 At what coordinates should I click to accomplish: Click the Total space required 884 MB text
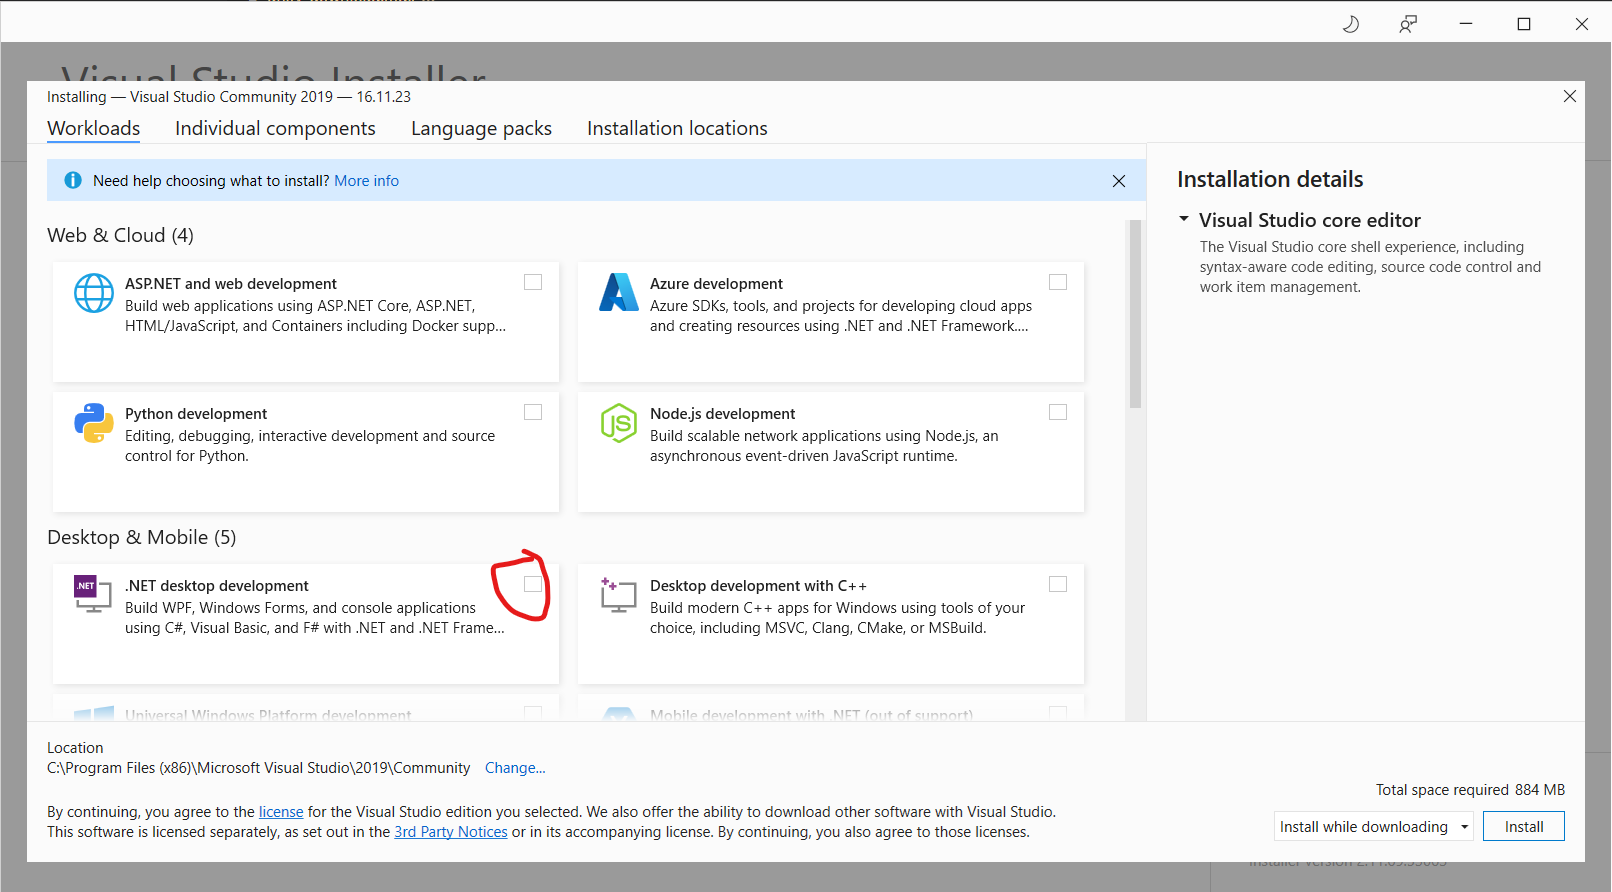[1470, 790]
